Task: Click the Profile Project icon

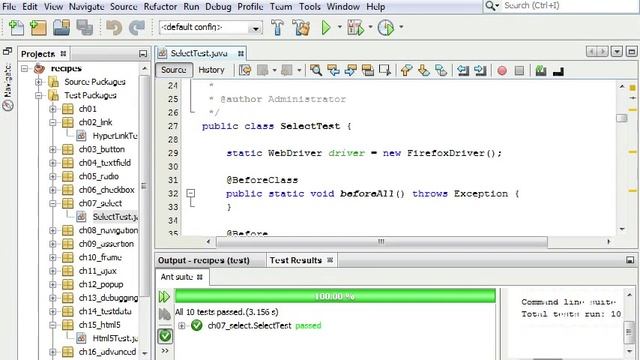Action: tap(386, 27)
